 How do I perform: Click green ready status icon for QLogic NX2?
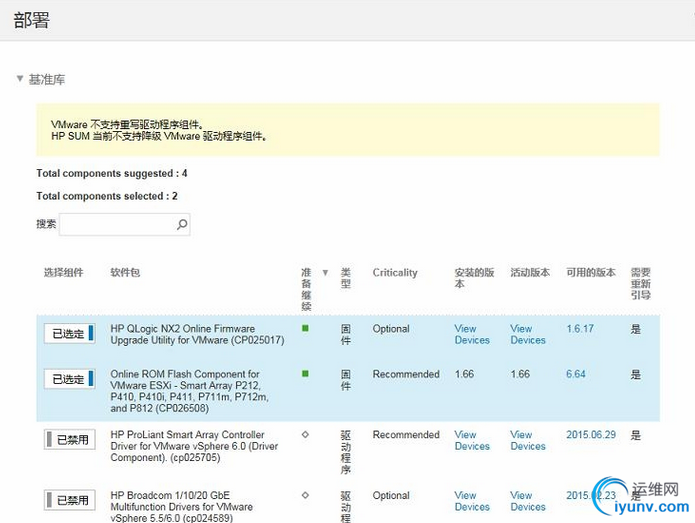click(x=305, y=328)
